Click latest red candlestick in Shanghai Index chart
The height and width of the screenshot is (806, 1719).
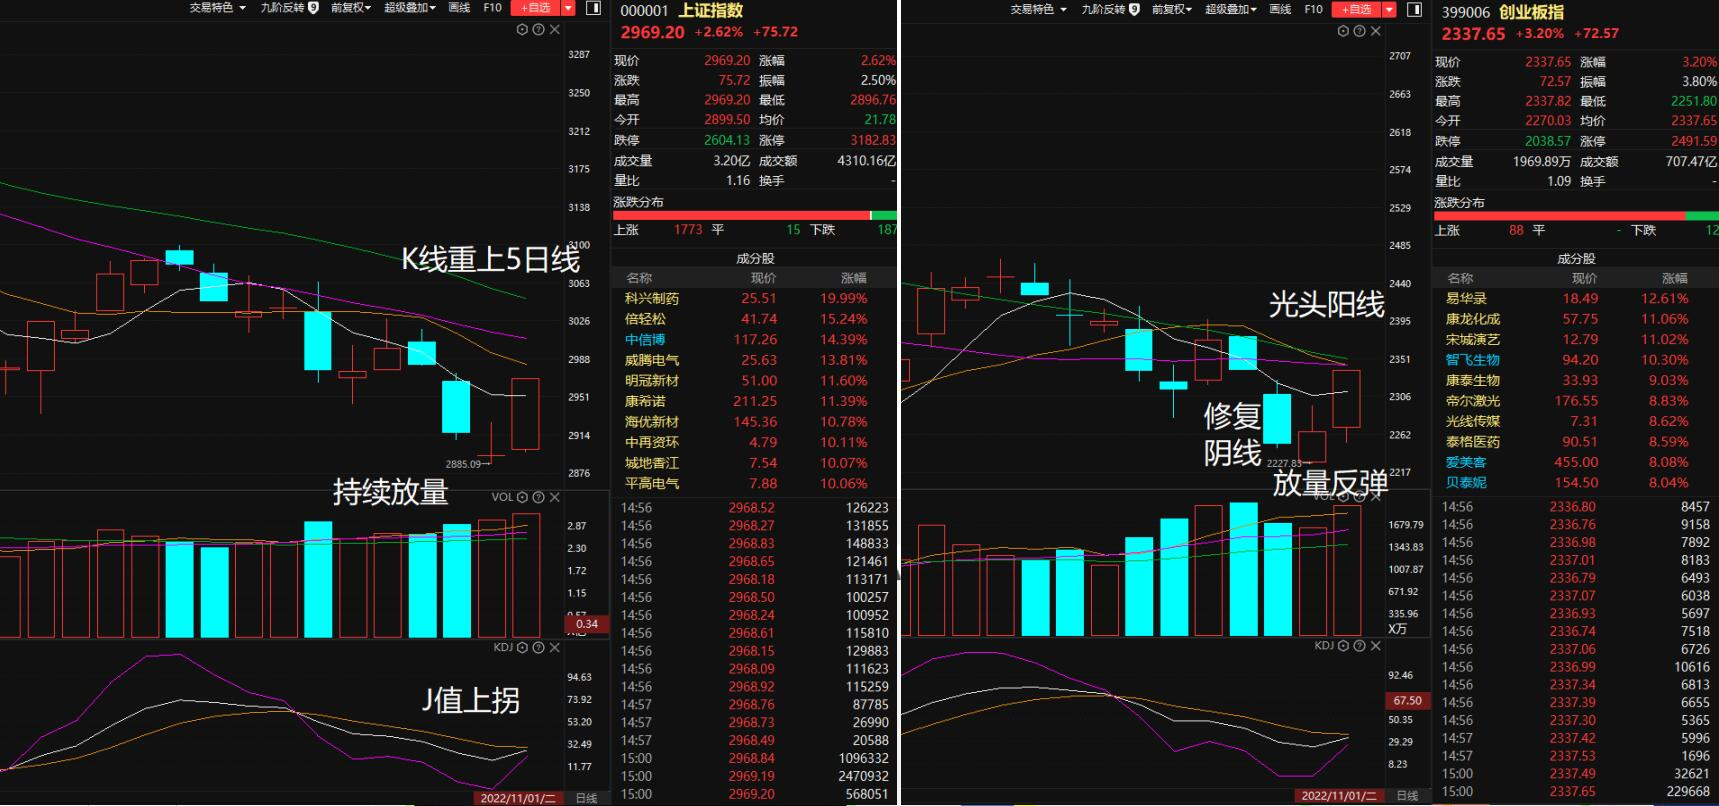[x=525, y=414]
